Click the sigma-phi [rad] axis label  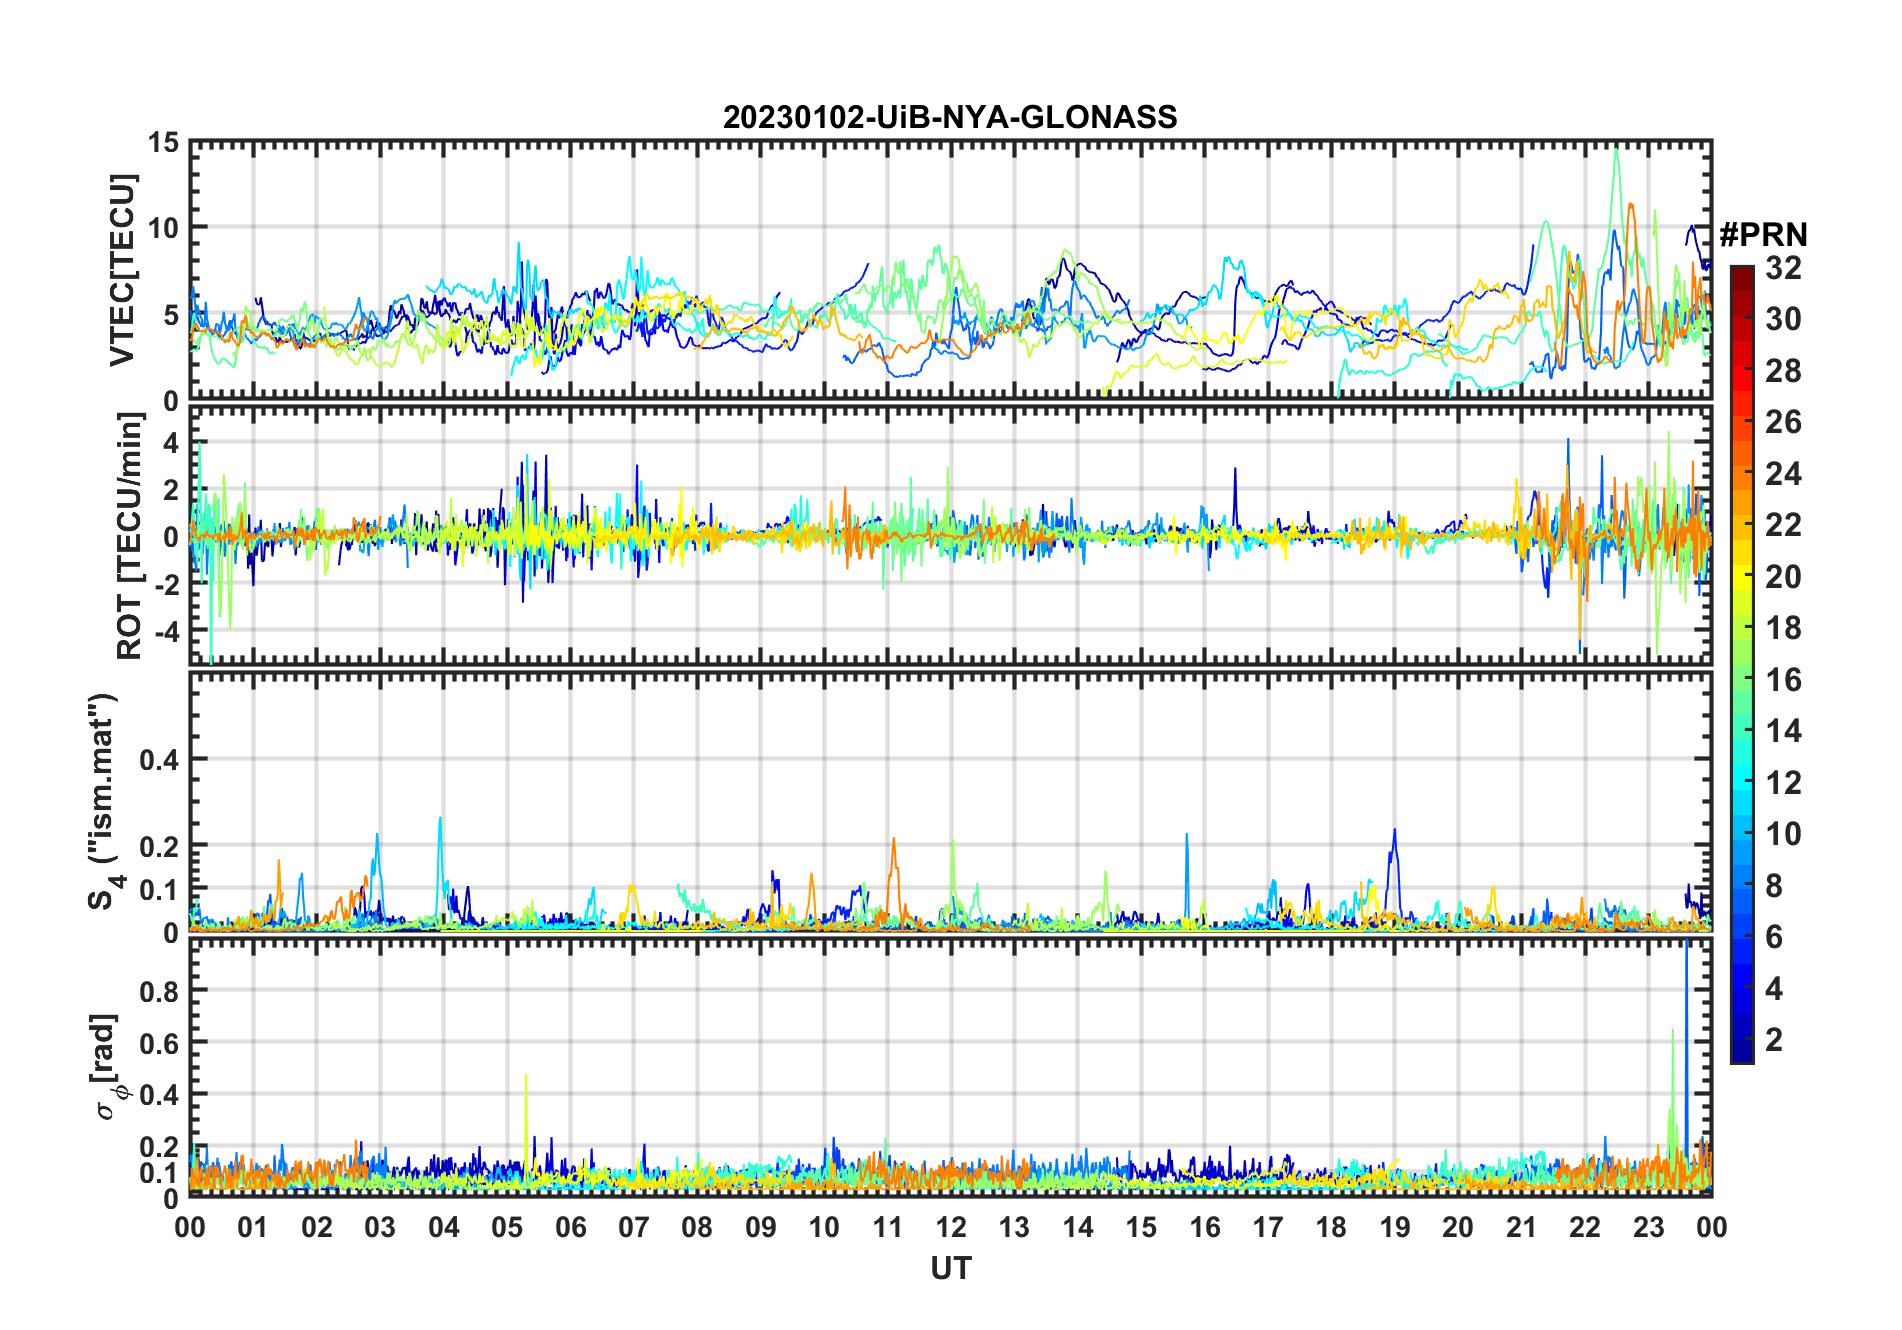107,1066
